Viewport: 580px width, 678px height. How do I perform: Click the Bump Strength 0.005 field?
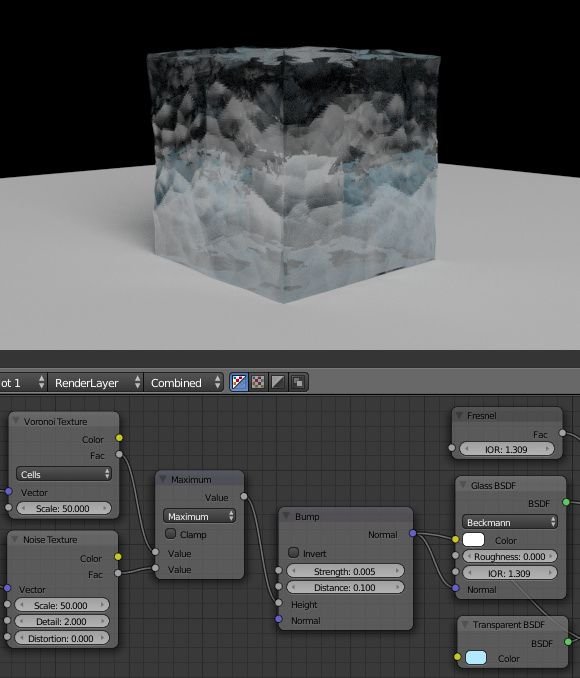tap(345, 571)
